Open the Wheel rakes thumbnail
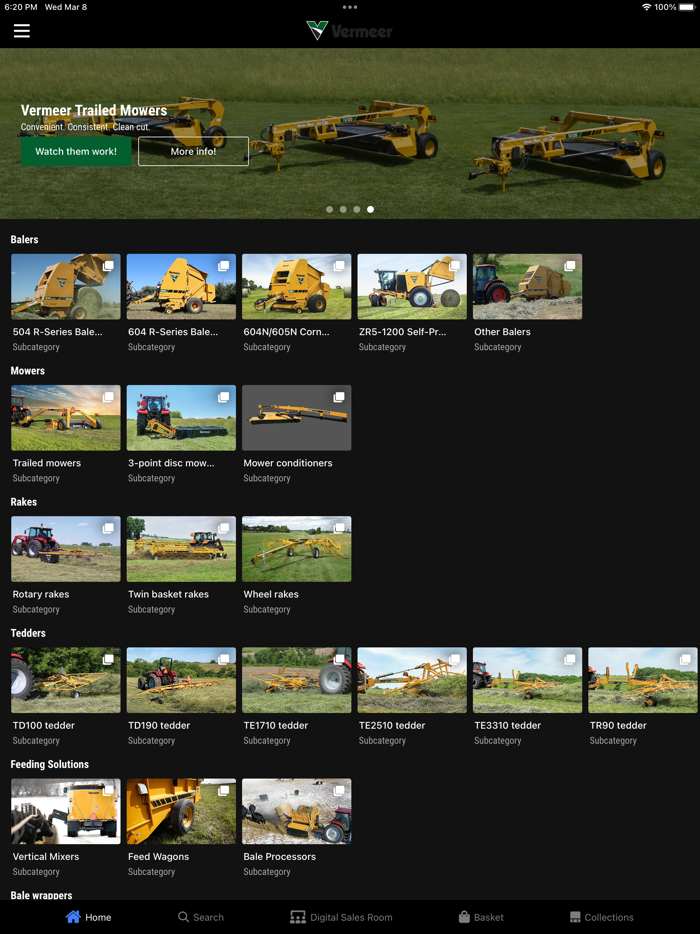The width and height of the screenshot is (700, 934). pos(297,549)
